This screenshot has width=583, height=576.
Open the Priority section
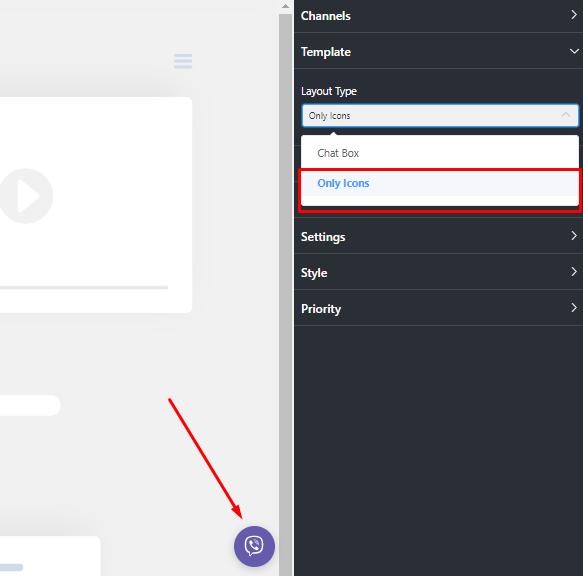point(438,309)
